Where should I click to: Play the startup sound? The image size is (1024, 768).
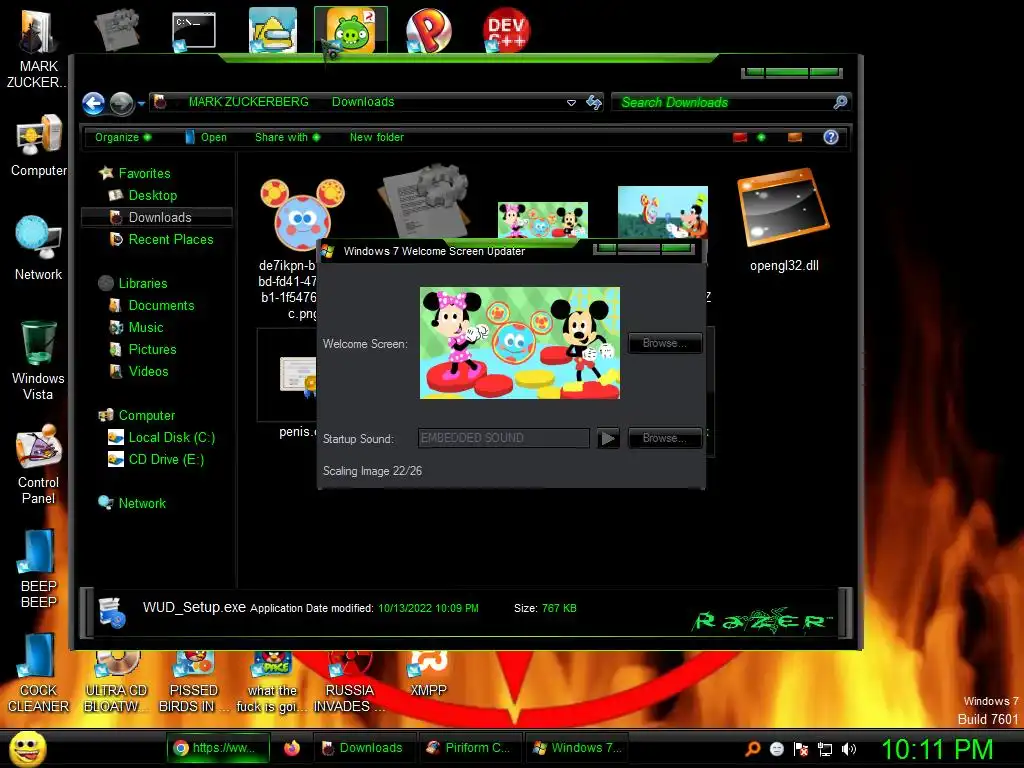pyautogui.click(x=608, y=438)
